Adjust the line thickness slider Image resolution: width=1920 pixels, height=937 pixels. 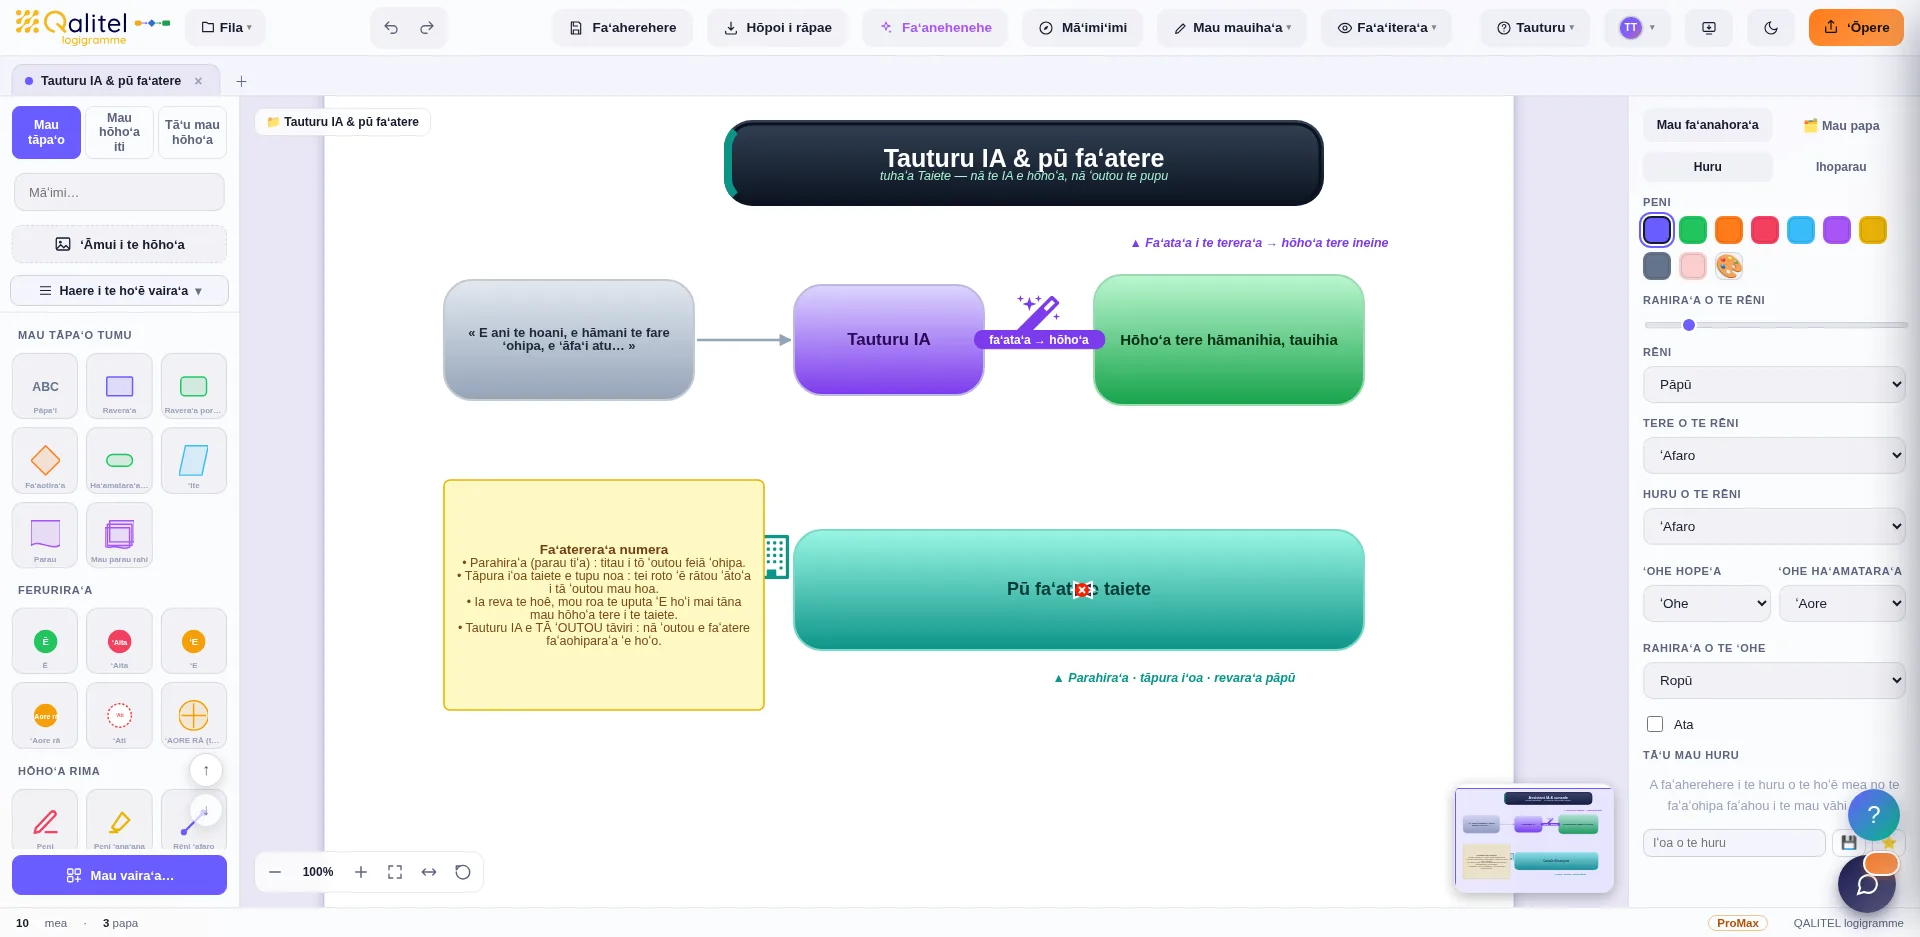1776,325
